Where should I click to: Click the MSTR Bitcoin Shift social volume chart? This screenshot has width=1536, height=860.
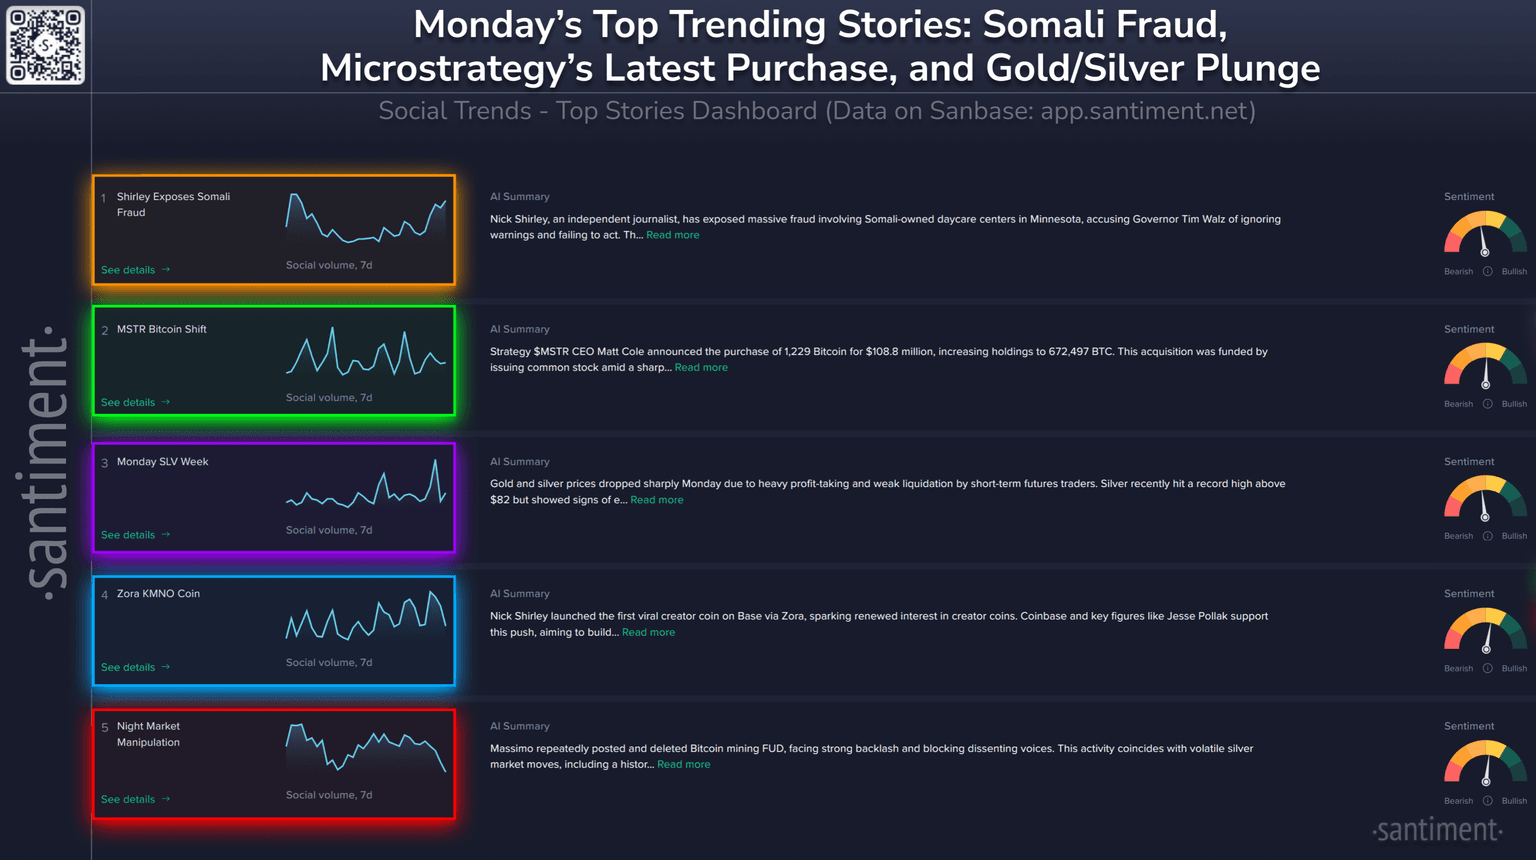pyautogui.click(x=366, y=353)
